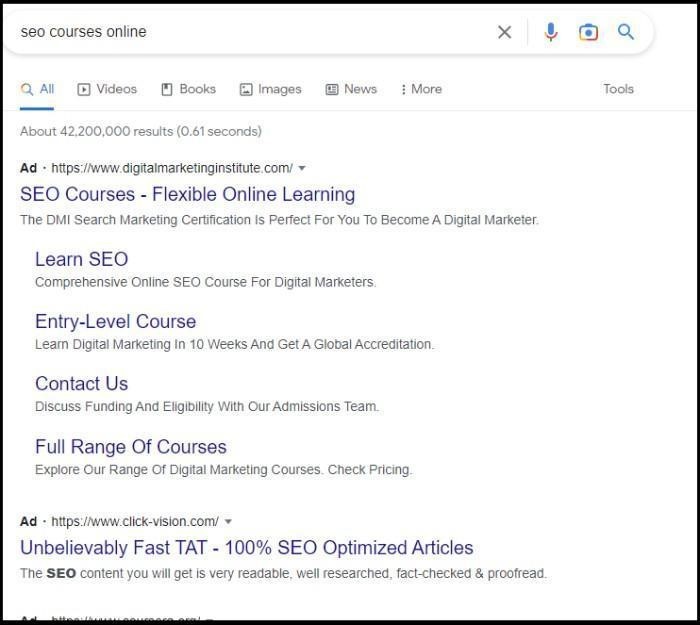Click 'Discuss Funding And Eligibility' description text

[x=207, y=407]
